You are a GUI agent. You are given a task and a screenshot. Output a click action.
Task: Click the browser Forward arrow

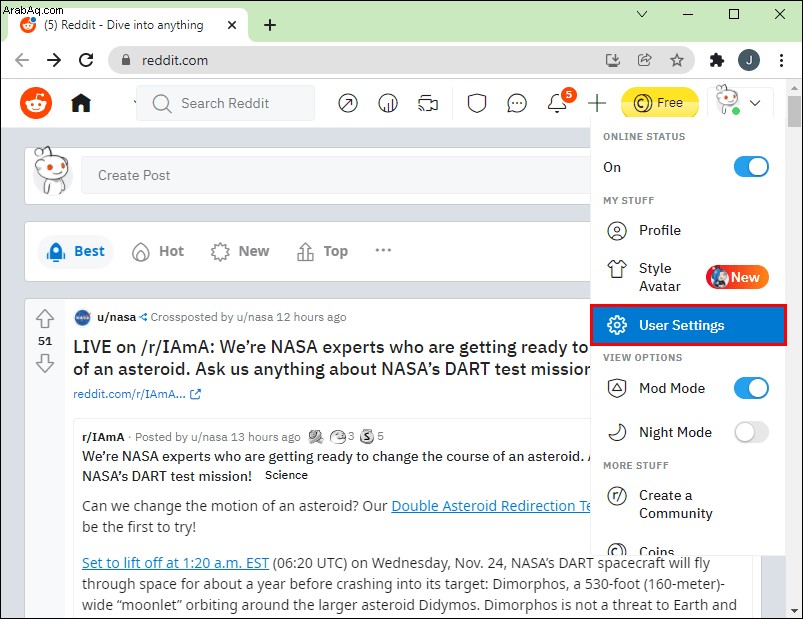click(54, 60)
